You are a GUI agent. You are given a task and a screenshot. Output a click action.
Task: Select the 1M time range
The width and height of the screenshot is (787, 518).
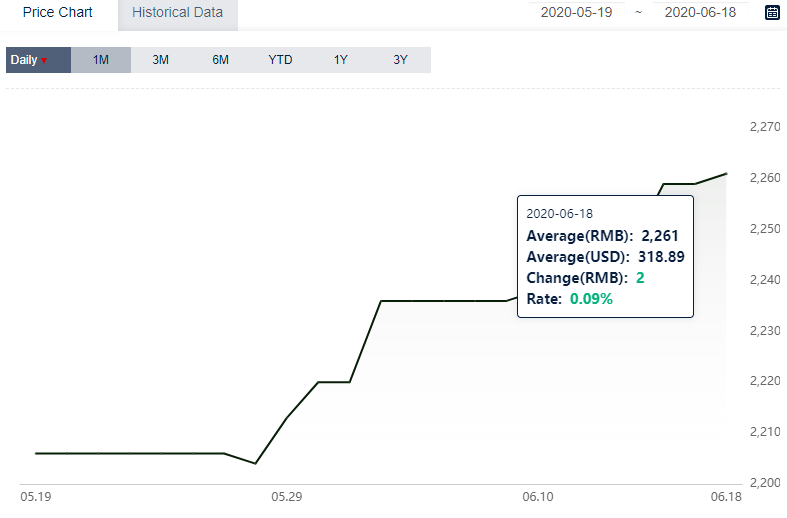pyautogui.click(x=101, y=60)
